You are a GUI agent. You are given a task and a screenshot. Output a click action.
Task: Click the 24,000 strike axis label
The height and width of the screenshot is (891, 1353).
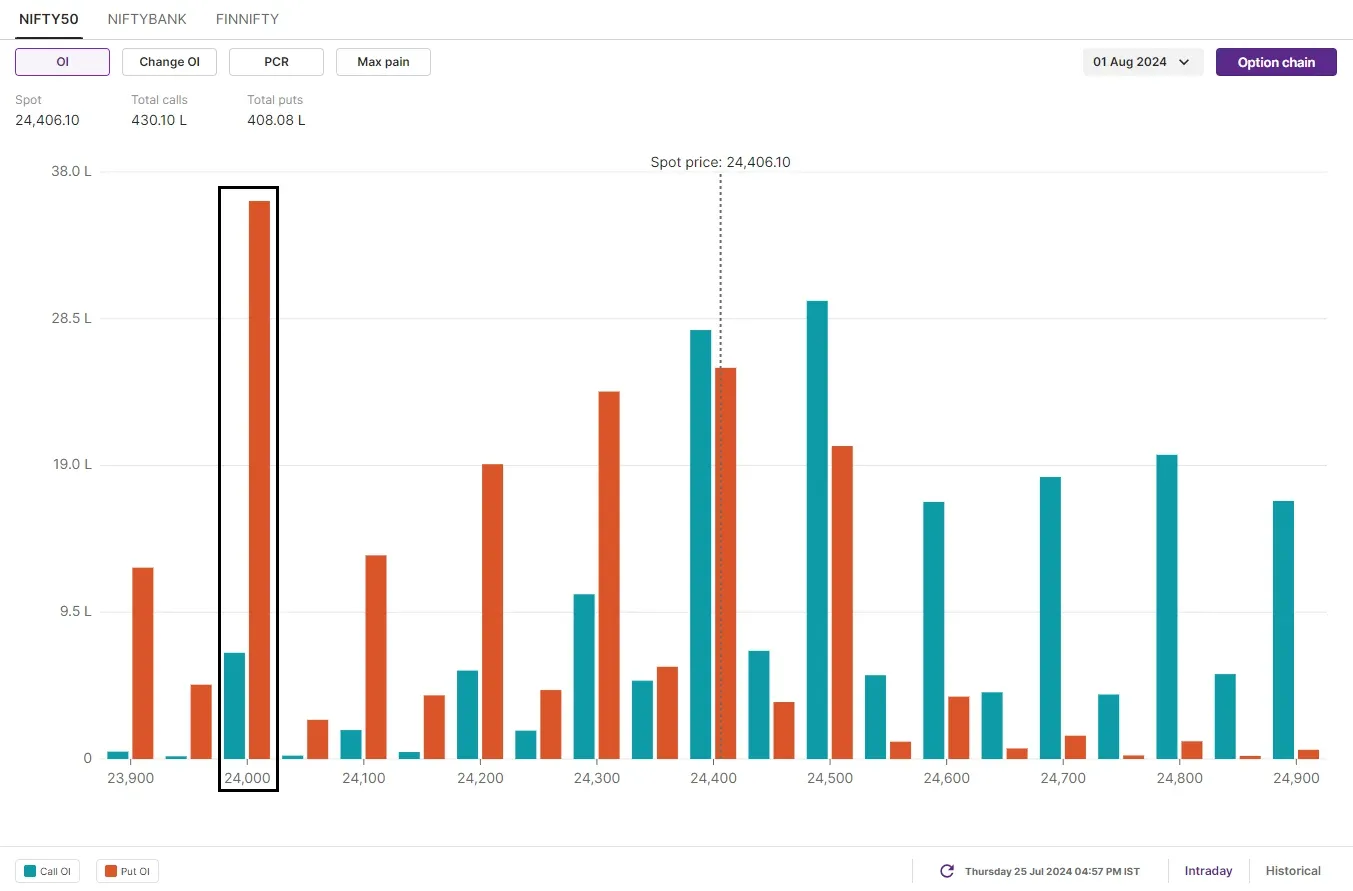247,778
